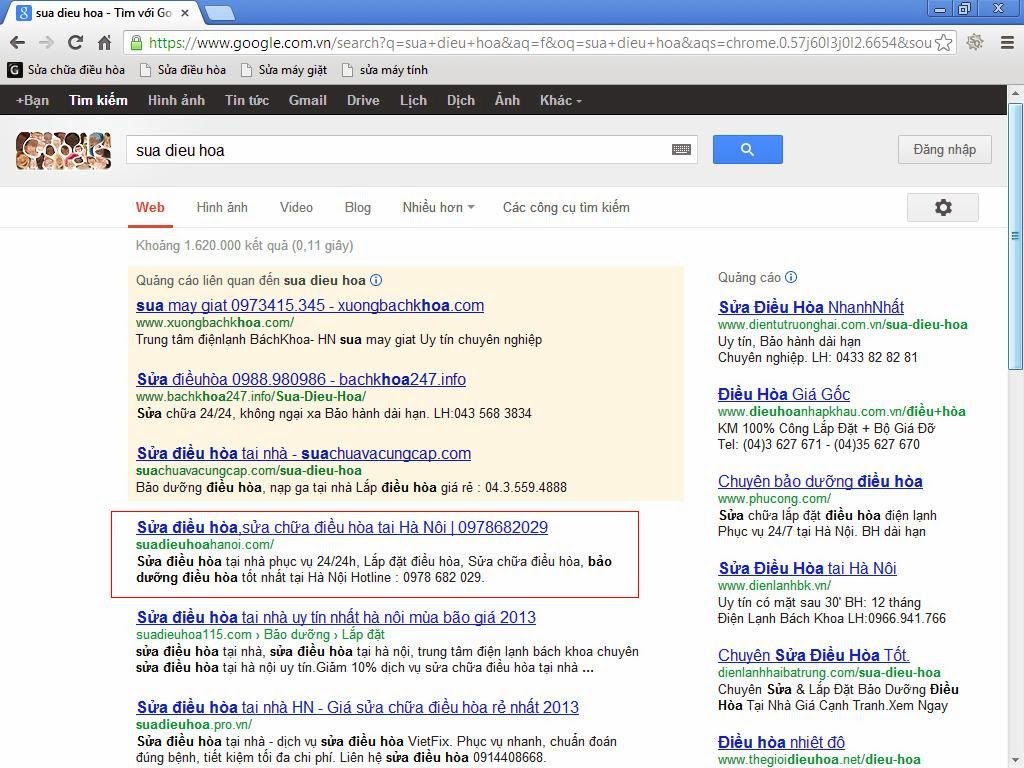Open the on-screen keyboard icon in search box
This screenshot has width=1024, height=768.
tap(681, 150)
